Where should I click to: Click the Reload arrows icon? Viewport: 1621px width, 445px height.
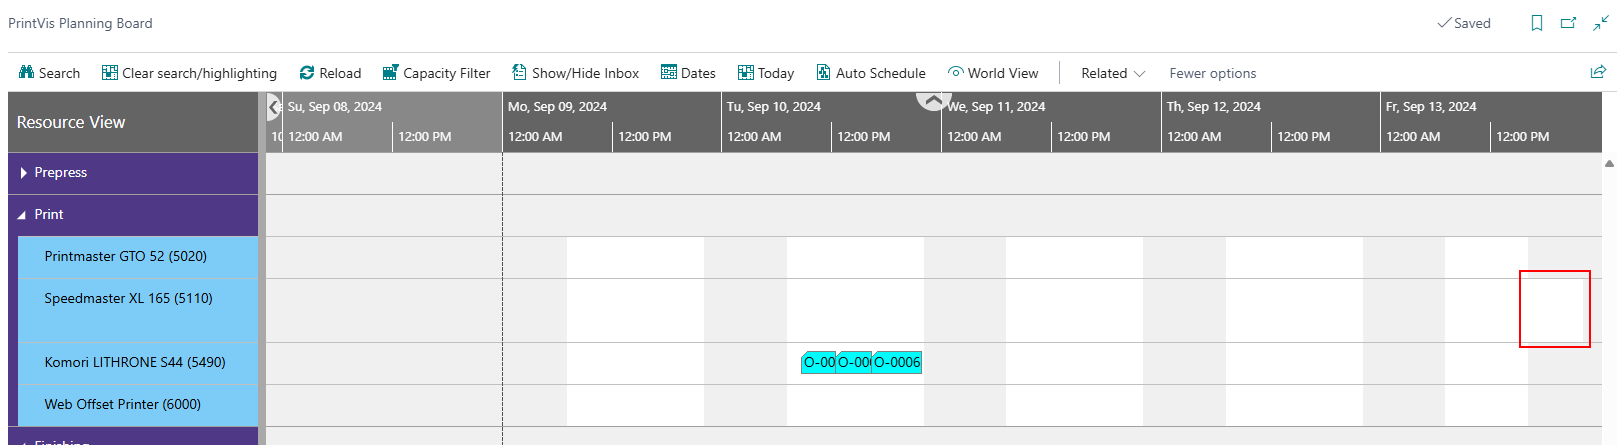point(307,72)
